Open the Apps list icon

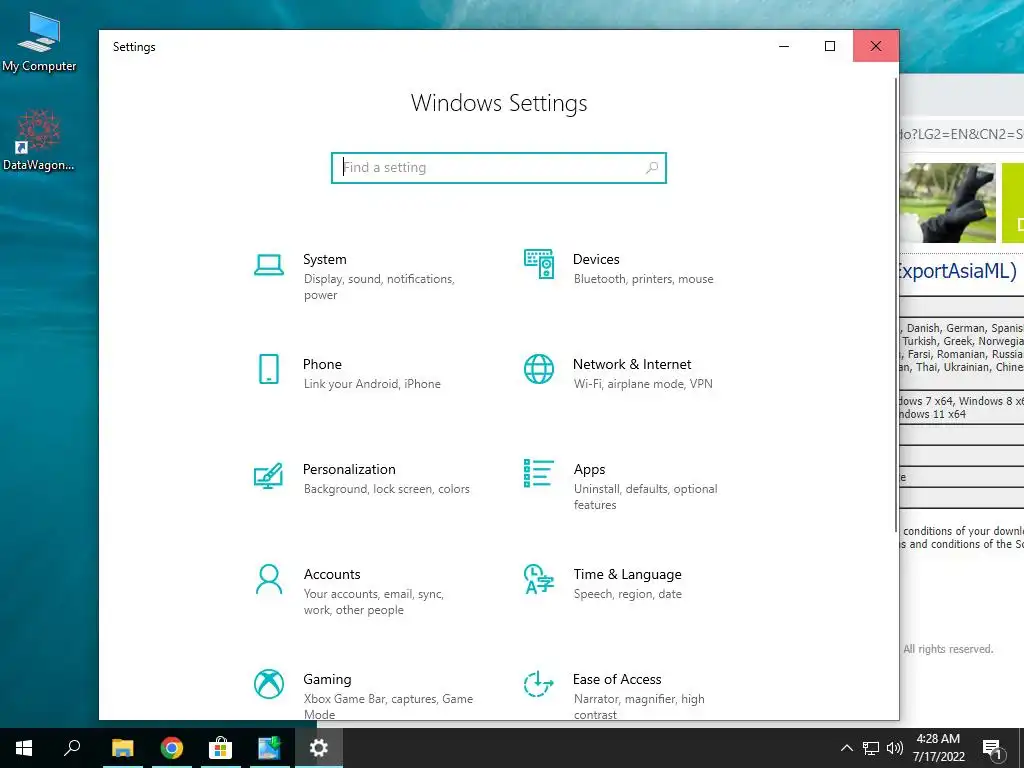click(x=539, y=473)
